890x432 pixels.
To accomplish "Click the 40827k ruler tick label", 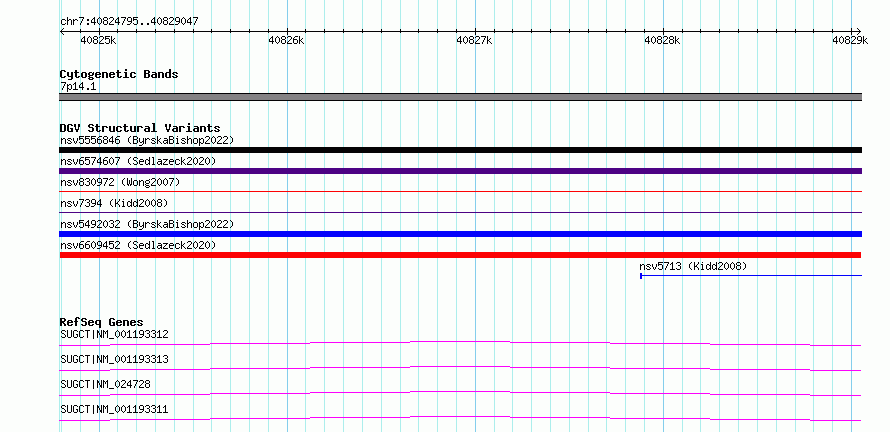I will 475,40.
